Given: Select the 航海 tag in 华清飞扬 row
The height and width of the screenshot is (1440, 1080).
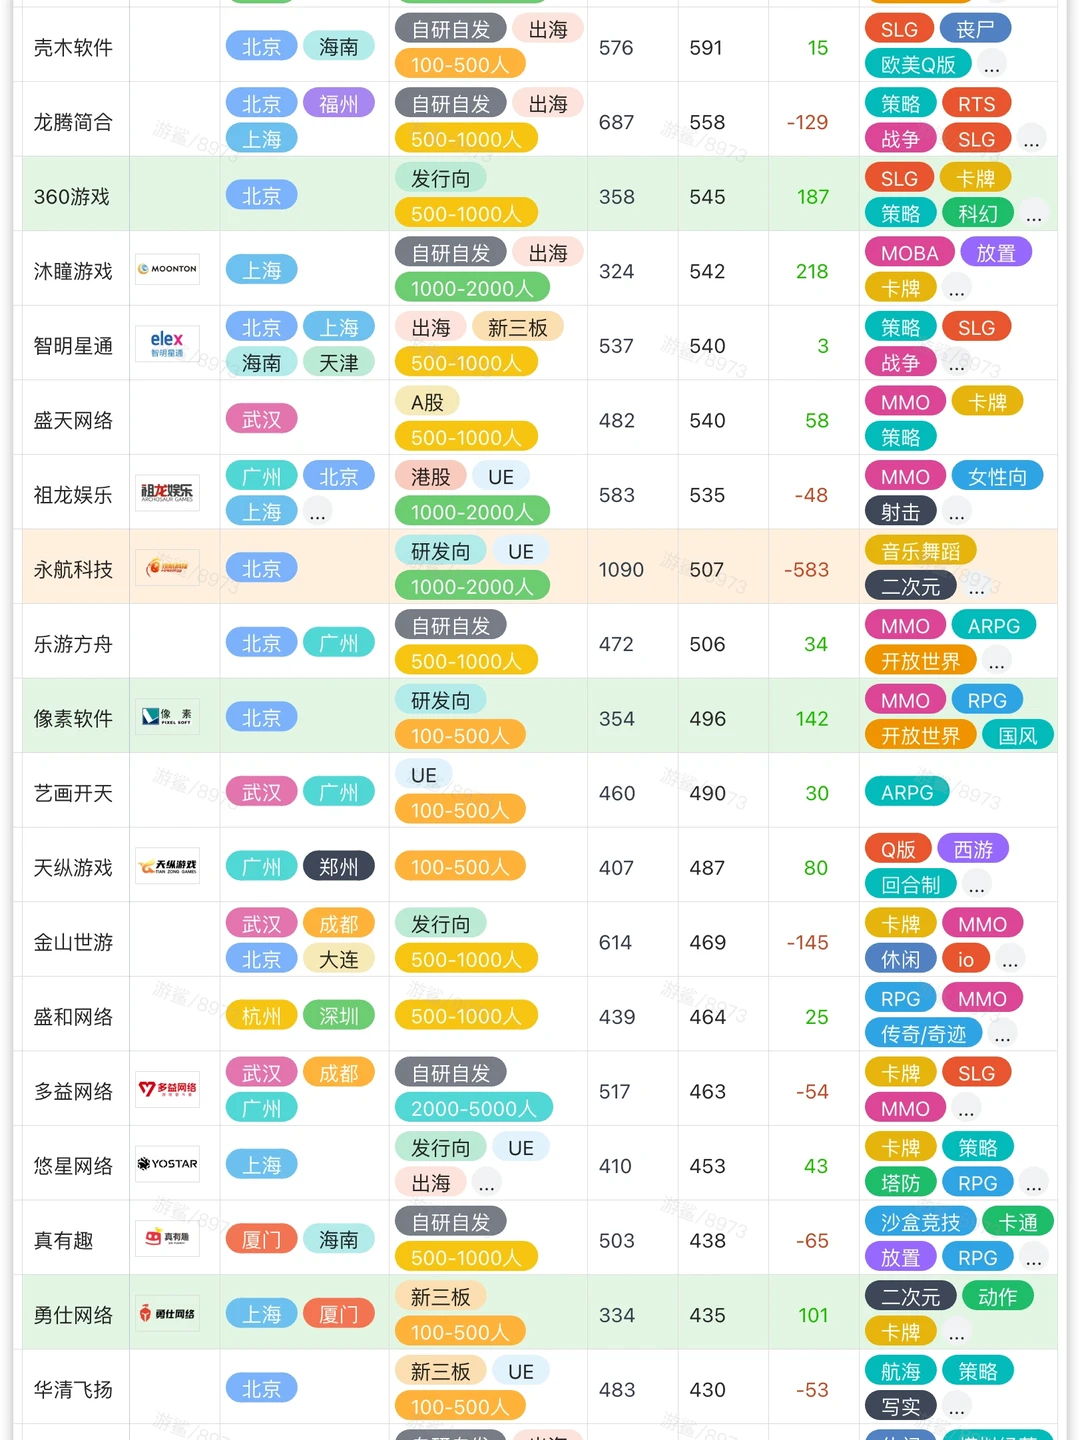Looking at the screenshot, I should [900, 1371].
